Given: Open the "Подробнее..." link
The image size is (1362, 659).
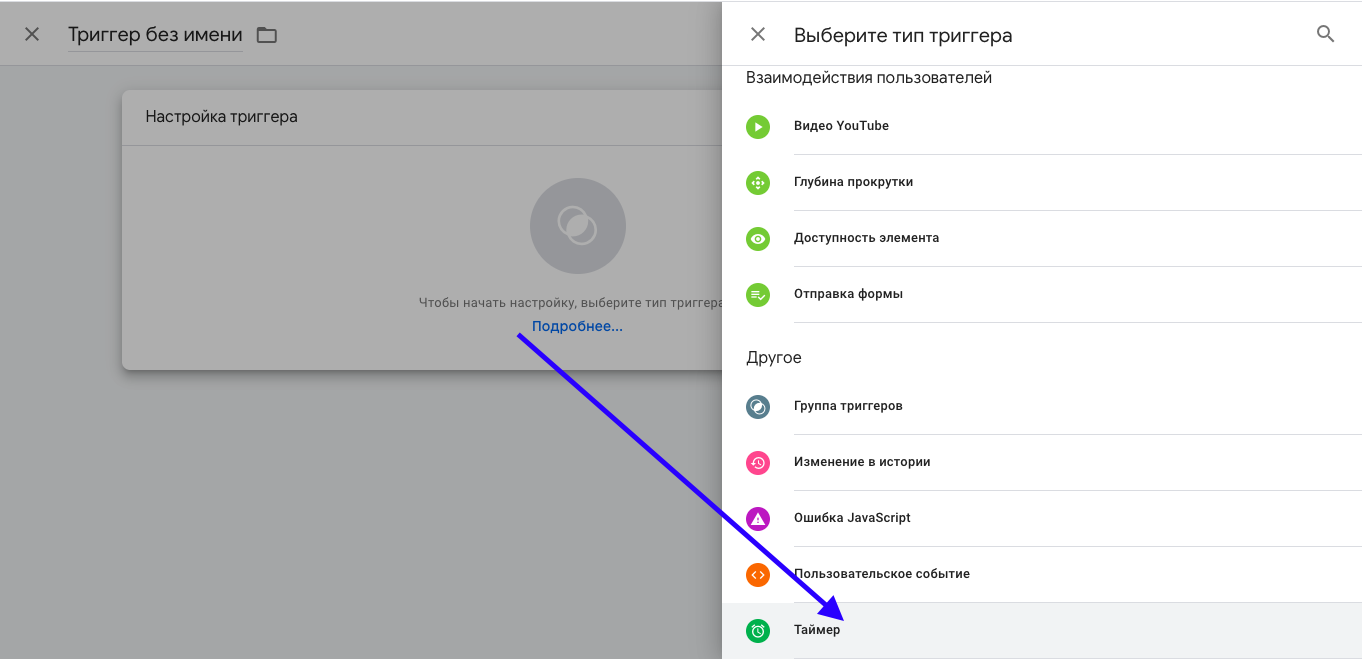Looking at the screenshot, I should pyautogui.click(x=577, y=326).
